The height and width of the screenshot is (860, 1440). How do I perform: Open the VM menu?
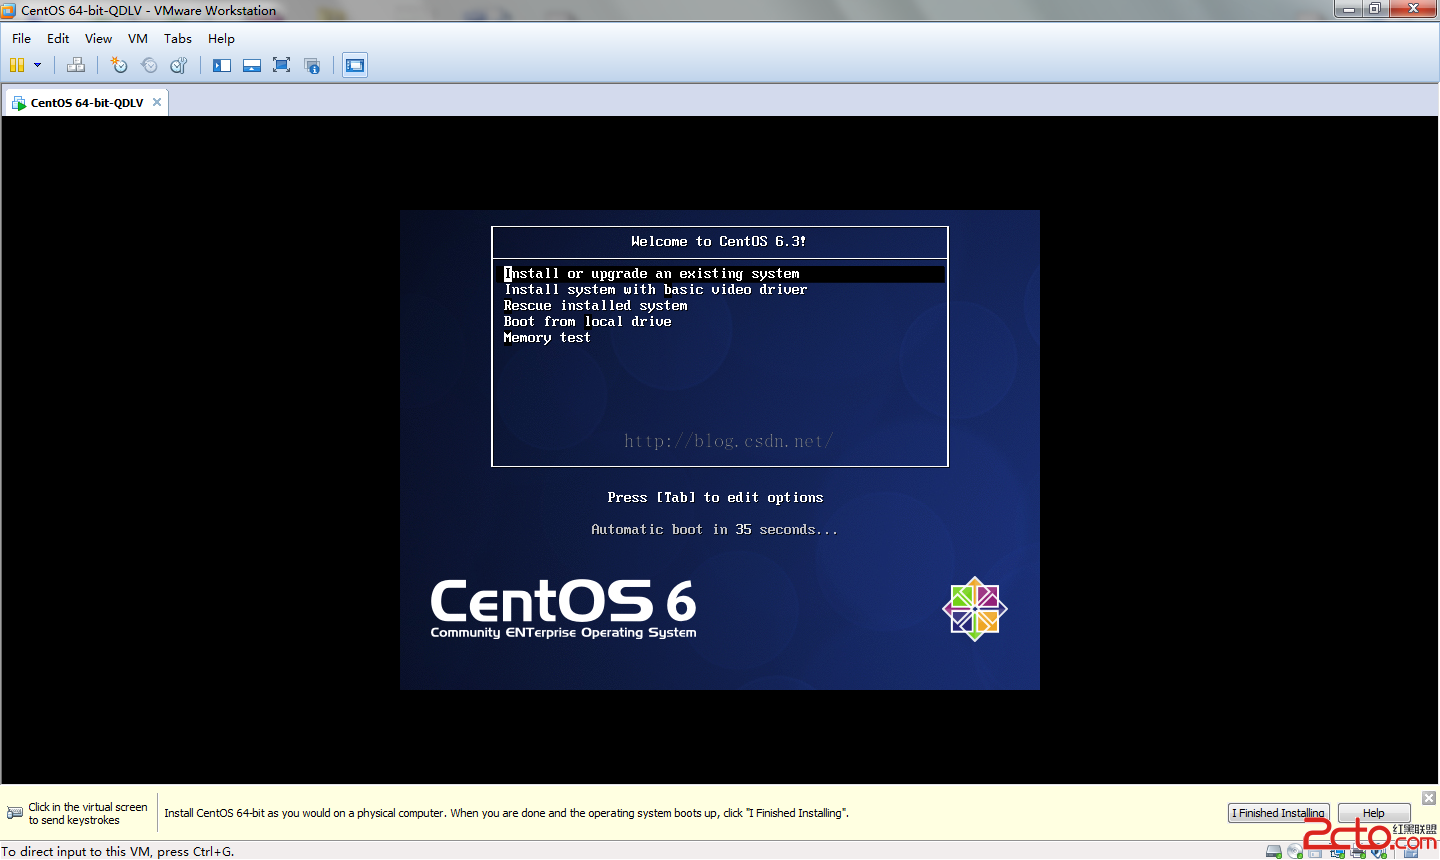(138, 38)
